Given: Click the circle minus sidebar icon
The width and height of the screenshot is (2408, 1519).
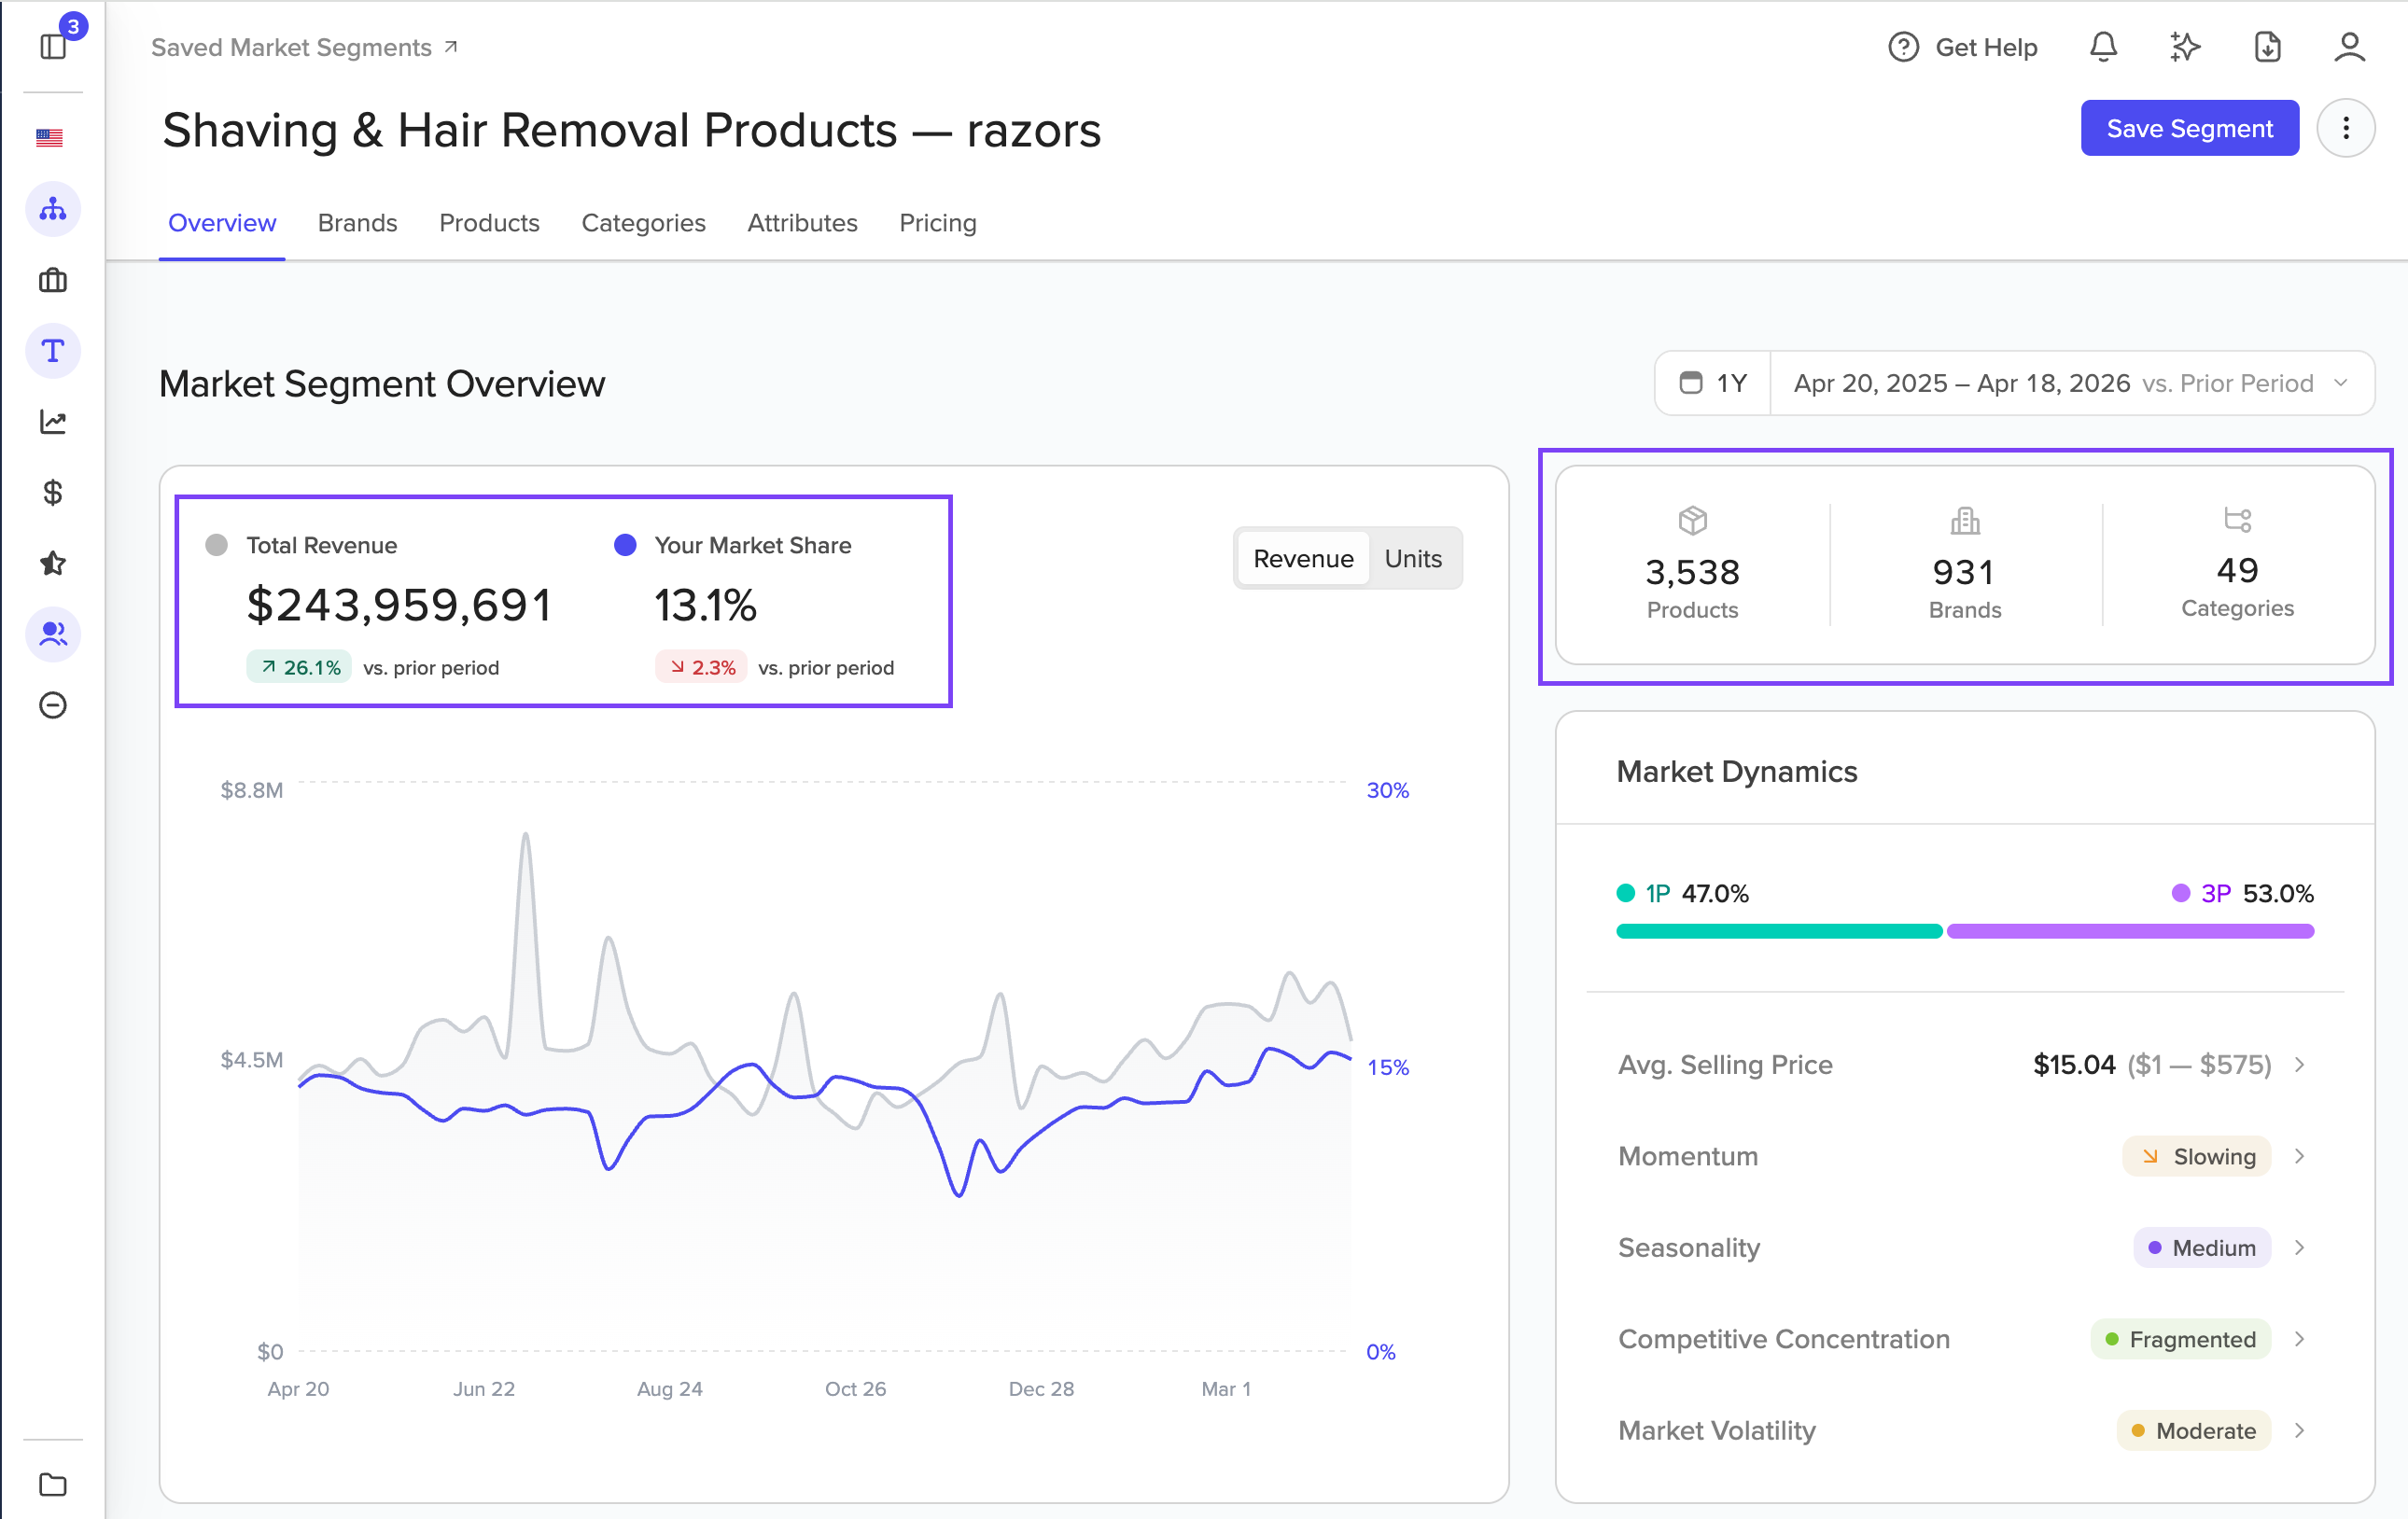Looking at the screenshot, I should pos(53,706).
